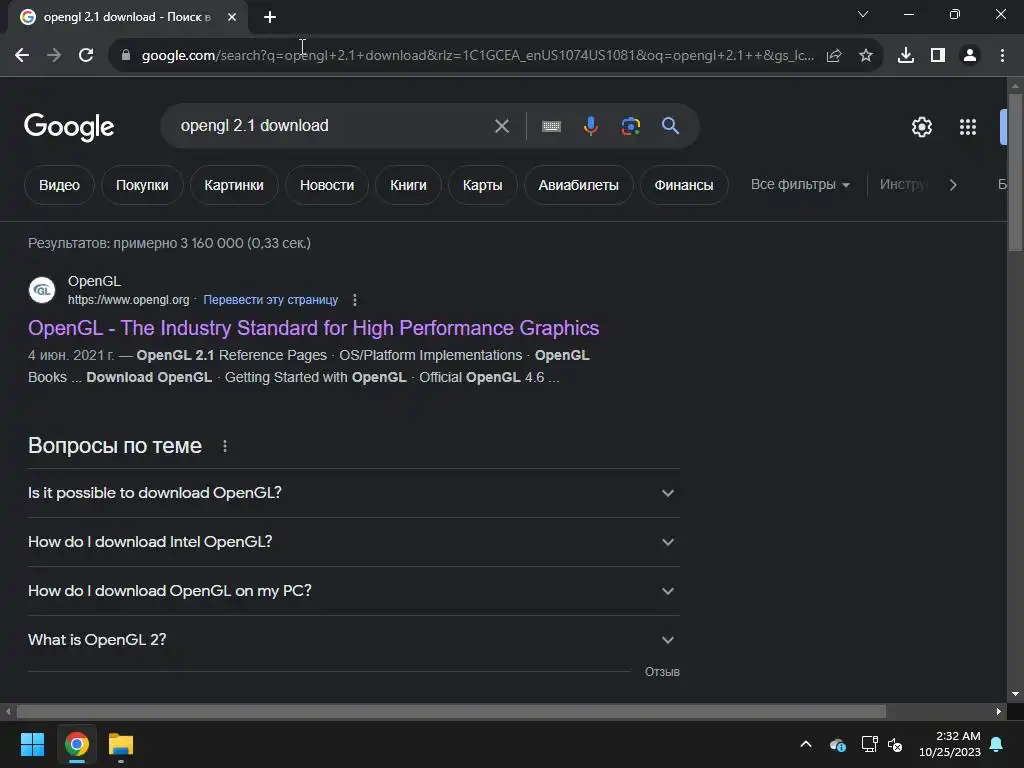The height and width of the screenshot is (768, 1024).
Task: Open the tab search dropdown arrow
Action: coord(863,14)
